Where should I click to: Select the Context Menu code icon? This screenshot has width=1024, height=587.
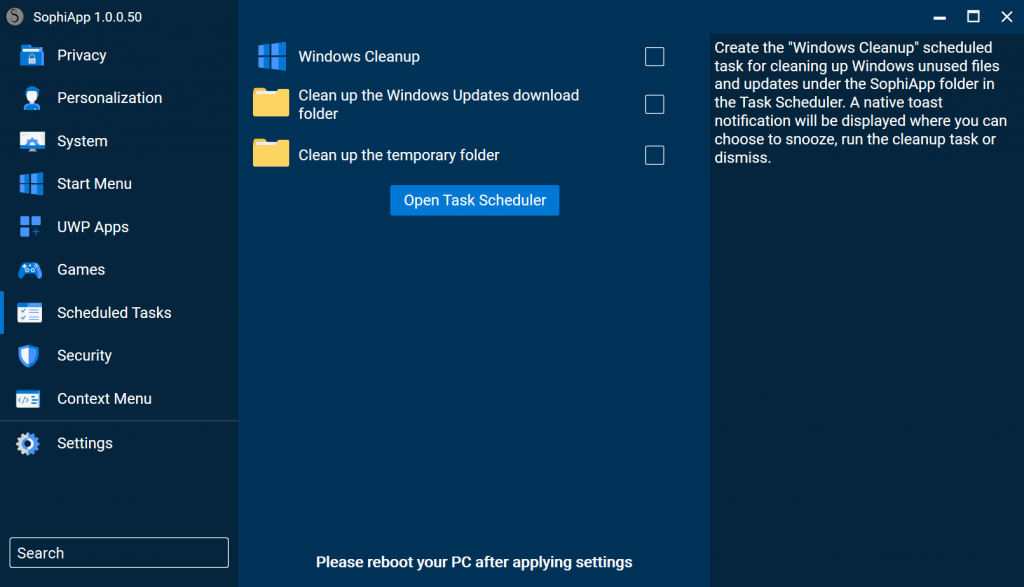point(29,399)
